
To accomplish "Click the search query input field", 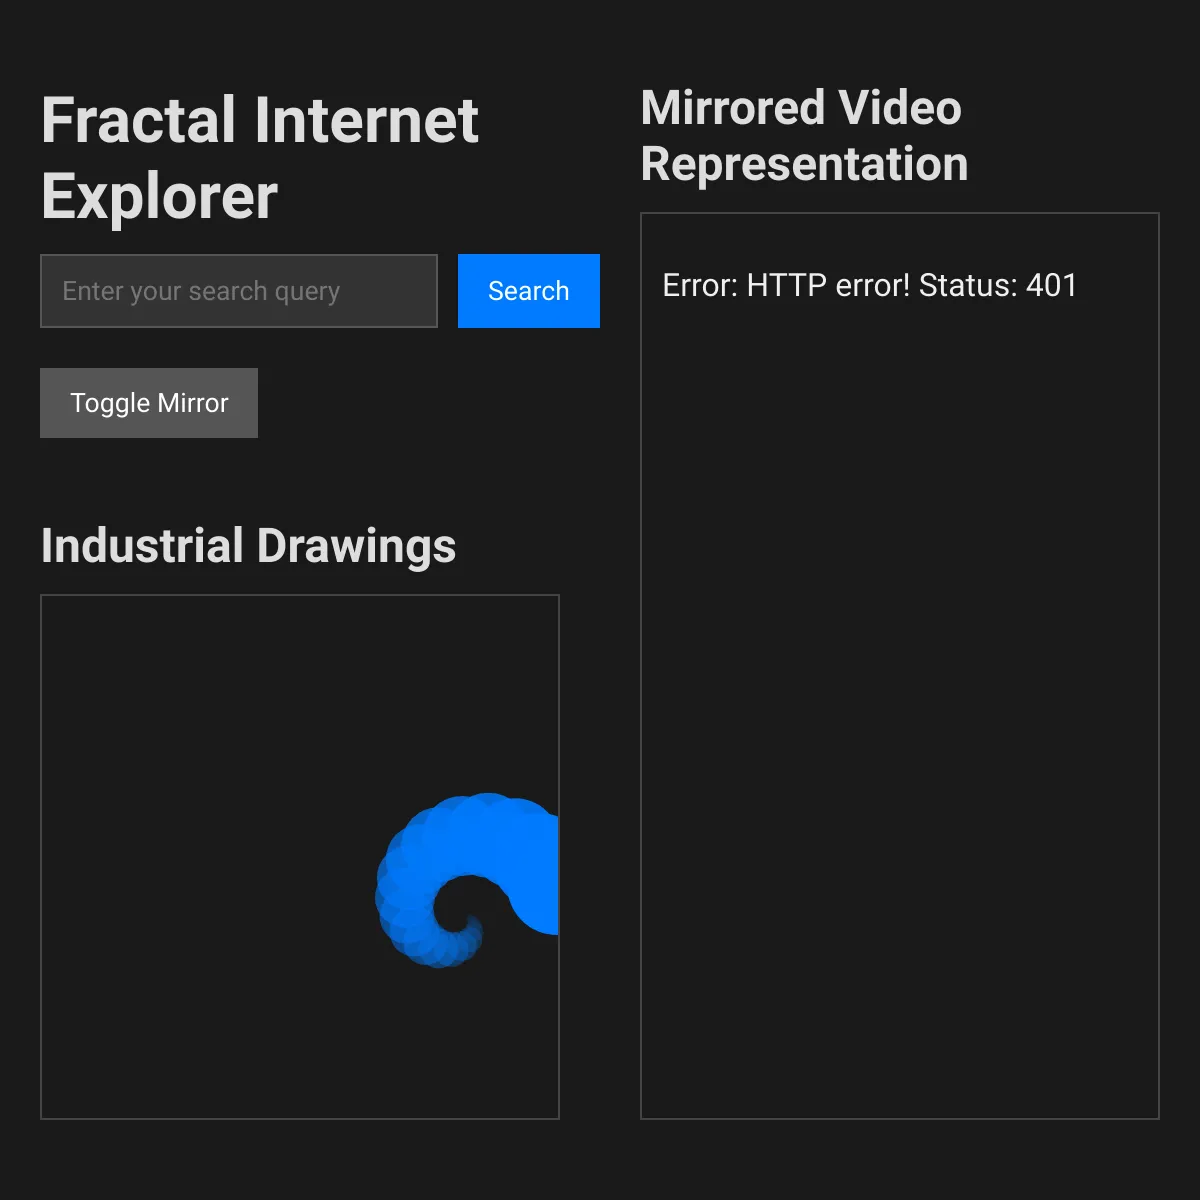I will pos(239,291).
